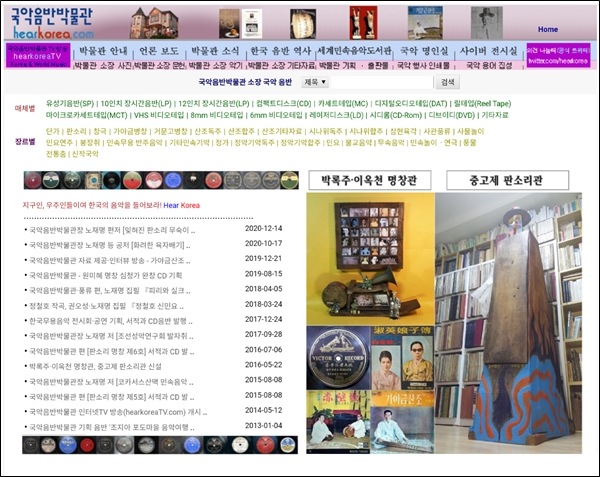Open 사이버 전시실 menu
Viewport: 600px width, 477px height.
coord(488,51)
